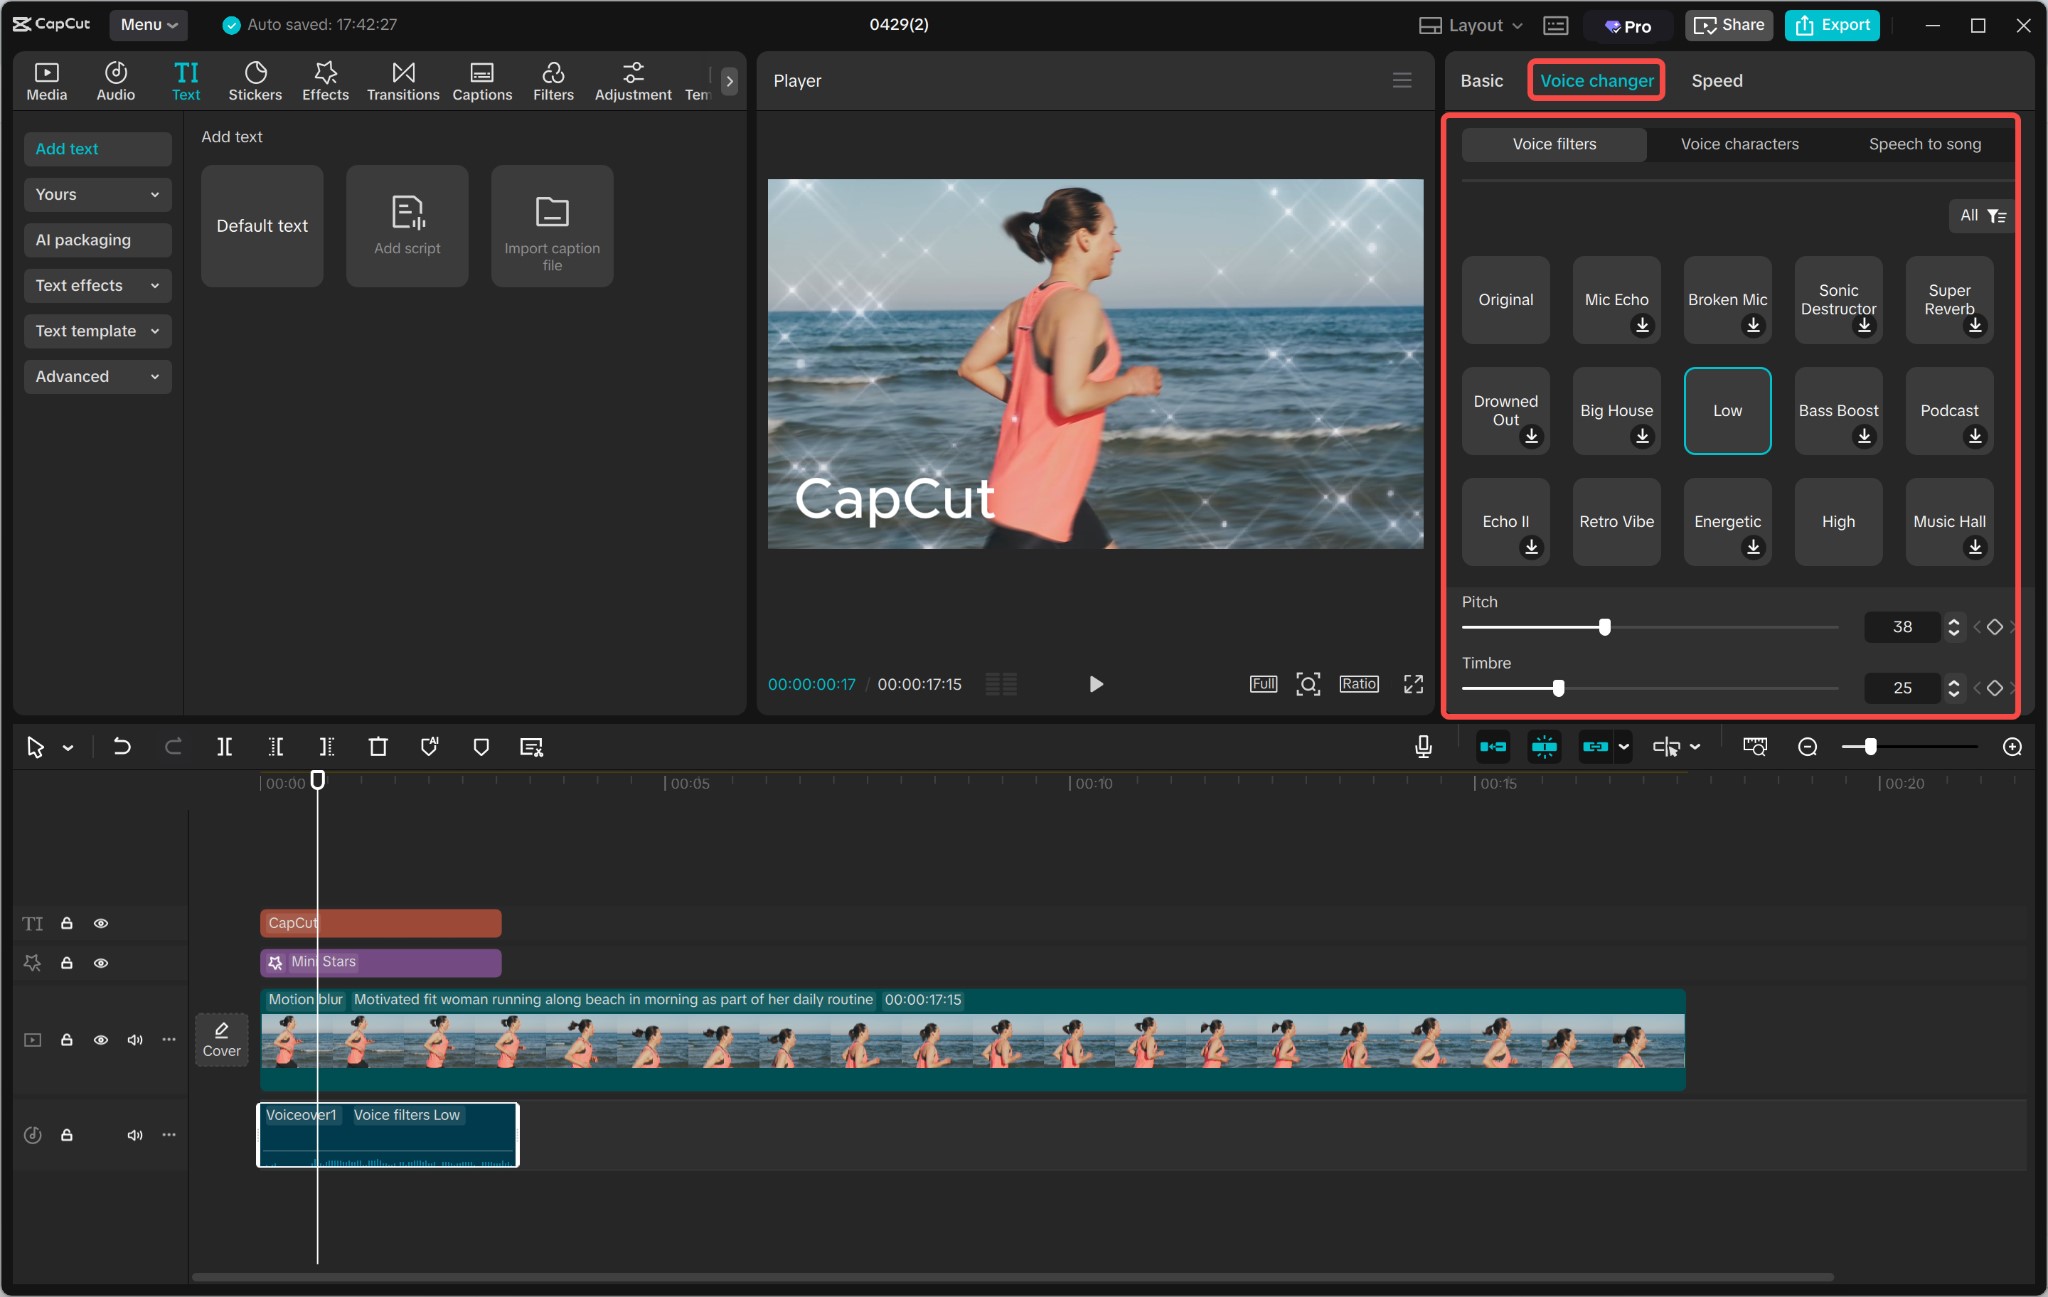Mute the main video track
Image resolution: width=2048 pixels, height=1297 pixels.
pos(135,1040)
